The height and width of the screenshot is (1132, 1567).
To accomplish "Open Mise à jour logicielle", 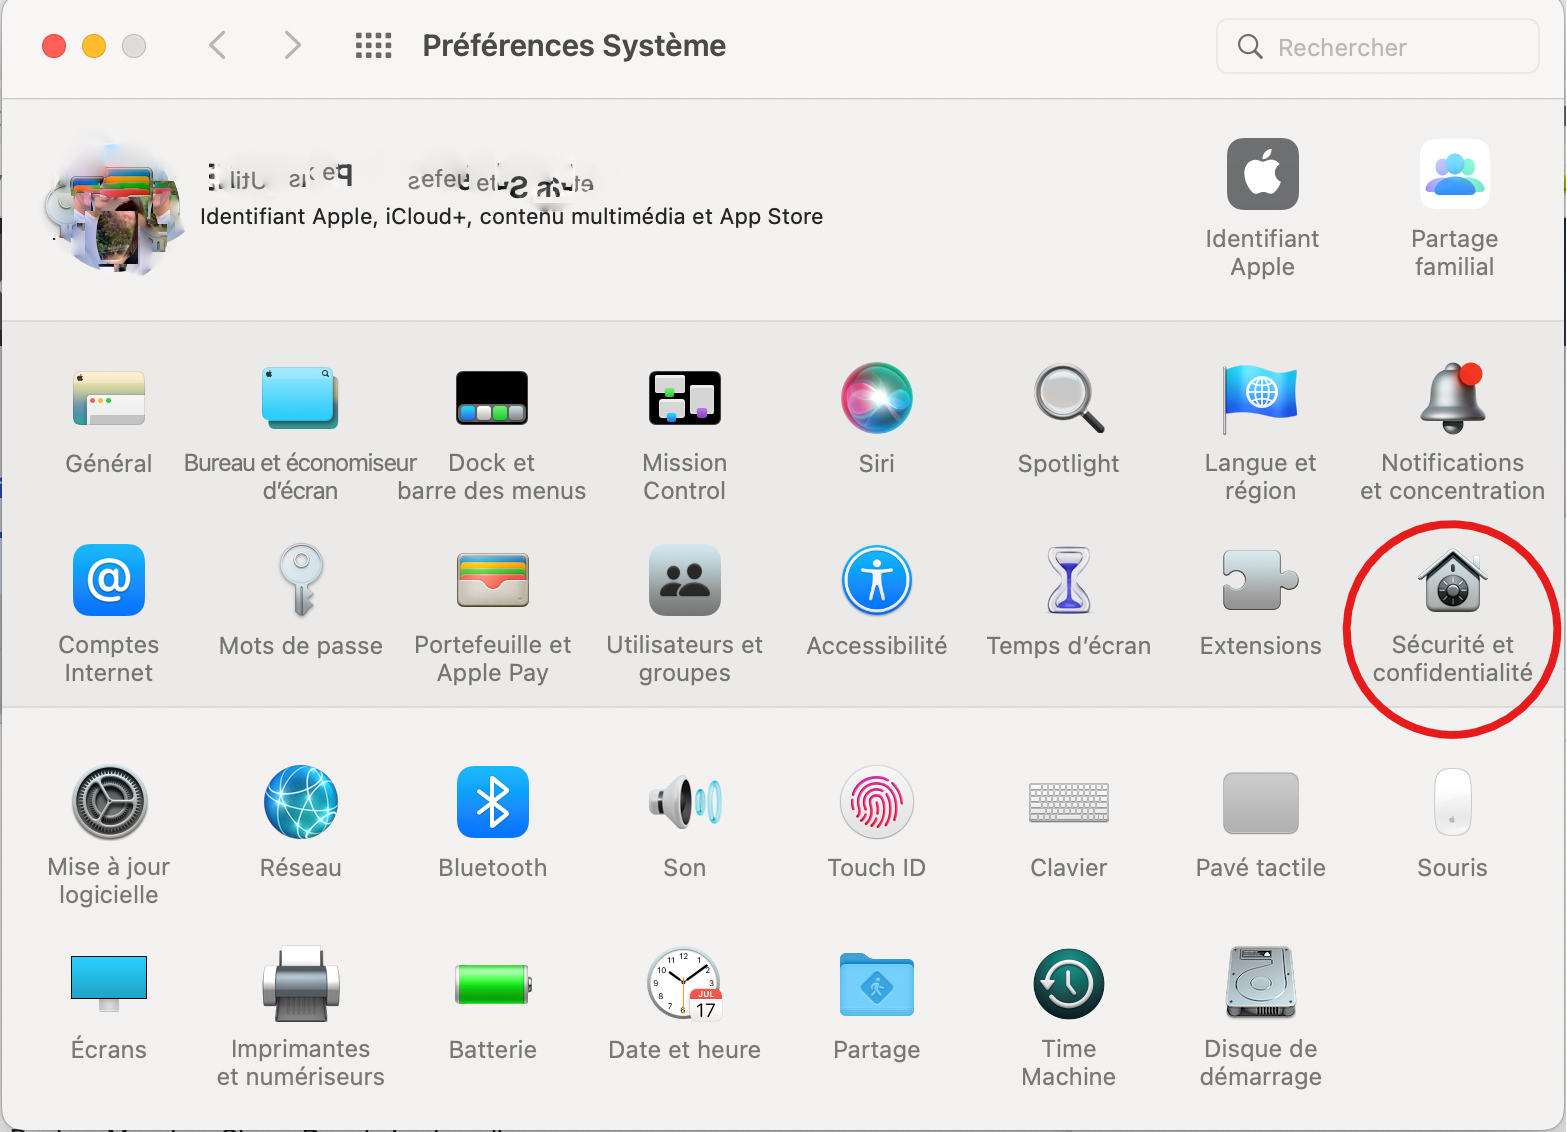I will pos(109,803).
